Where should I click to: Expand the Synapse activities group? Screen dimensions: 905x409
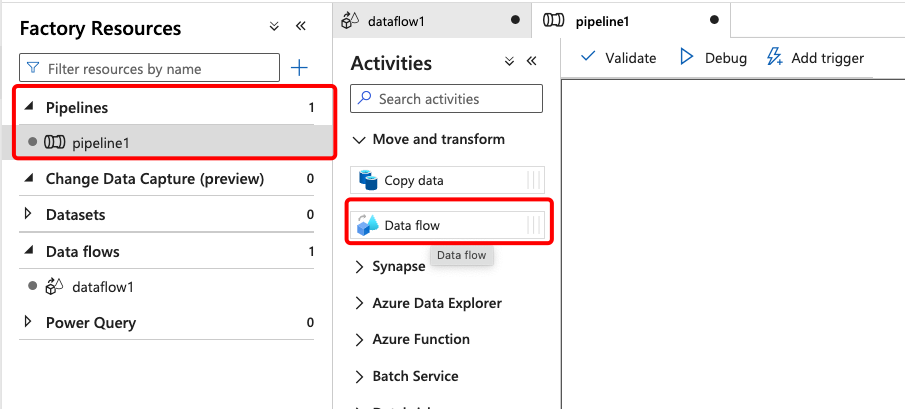pyautogui.click(x=360, y=267)
